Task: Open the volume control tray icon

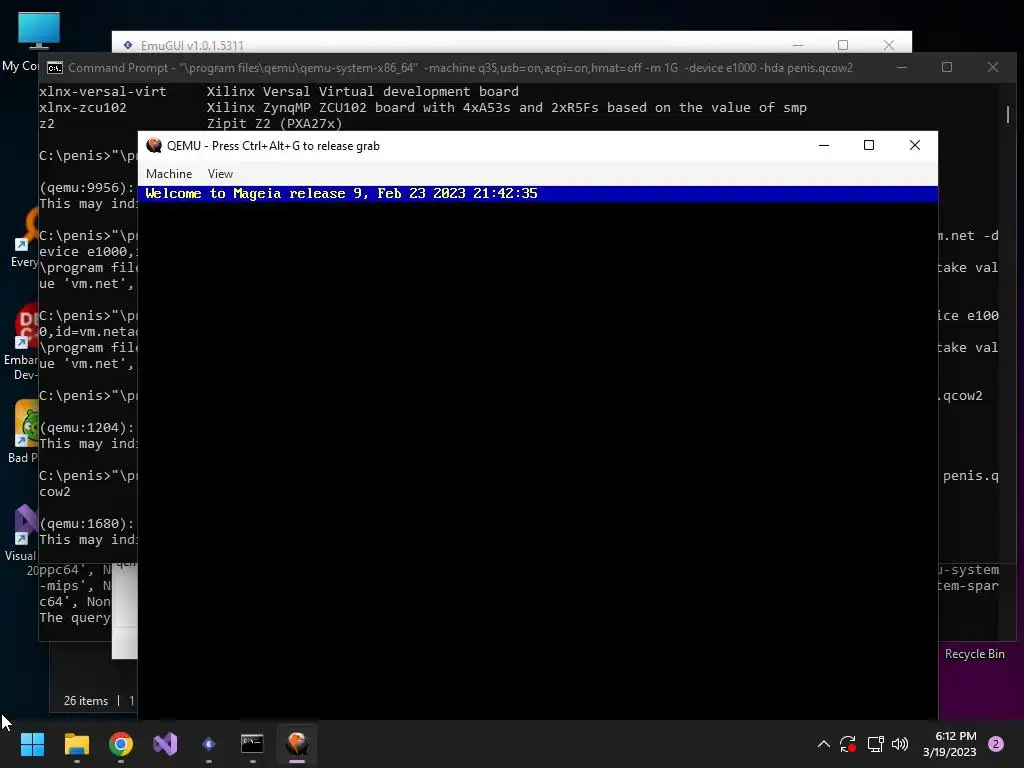Action: (900, 744)
